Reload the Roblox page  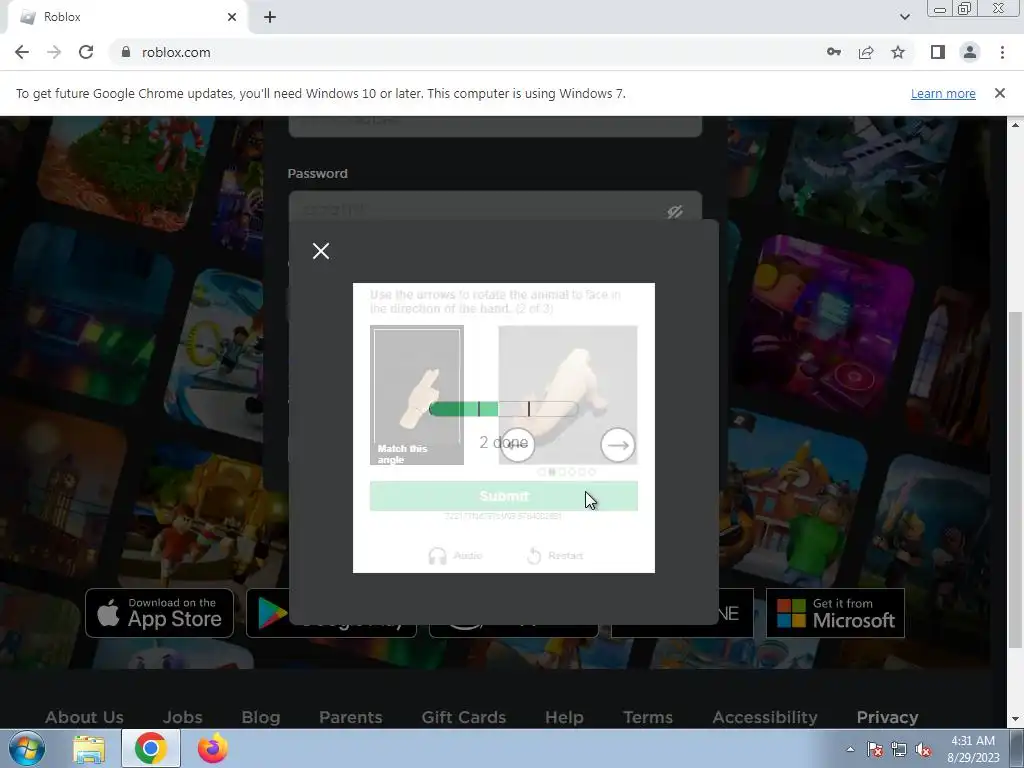tap(86, 52)
